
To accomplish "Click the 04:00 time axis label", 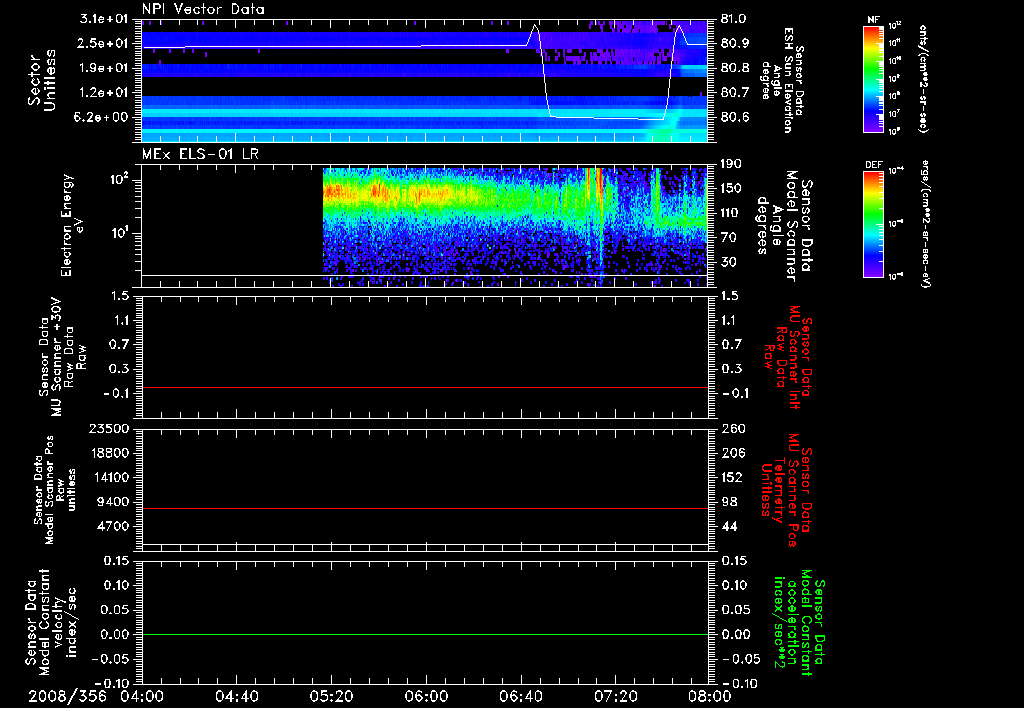I will click(x=142, y=696).
